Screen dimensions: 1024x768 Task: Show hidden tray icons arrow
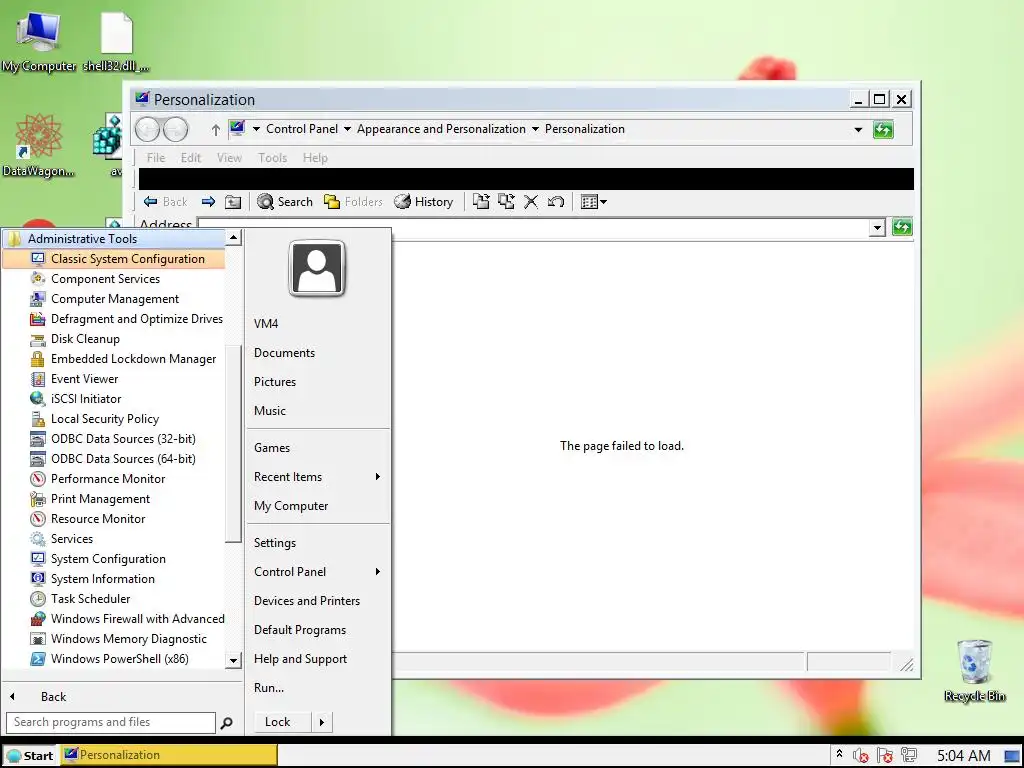[839, 754]
